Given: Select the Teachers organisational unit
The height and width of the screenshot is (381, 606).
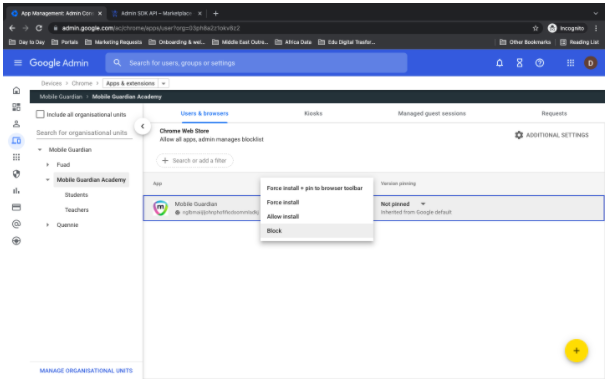Looking at the screenshot, I should tap(77, 210).
